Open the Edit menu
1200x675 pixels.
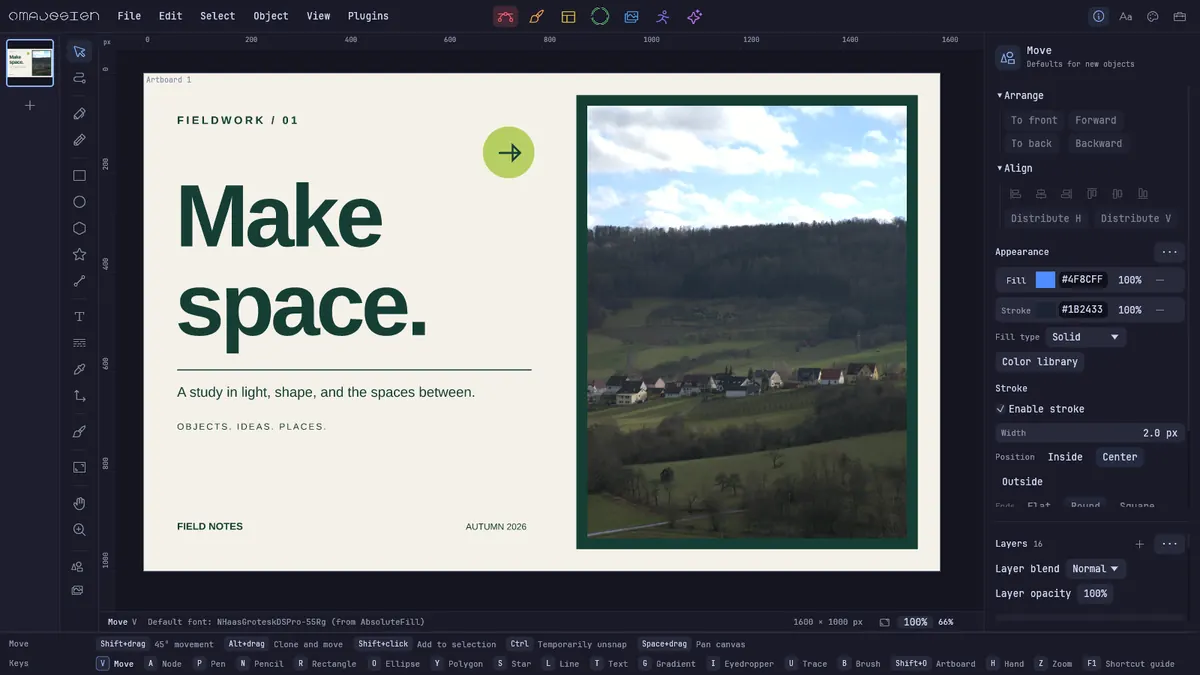[x=171, y=16]
